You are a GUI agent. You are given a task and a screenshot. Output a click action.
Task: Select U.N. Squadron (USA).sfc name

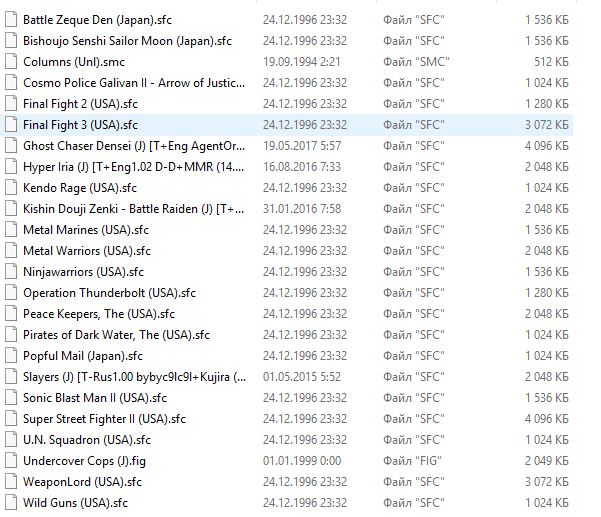87,440
